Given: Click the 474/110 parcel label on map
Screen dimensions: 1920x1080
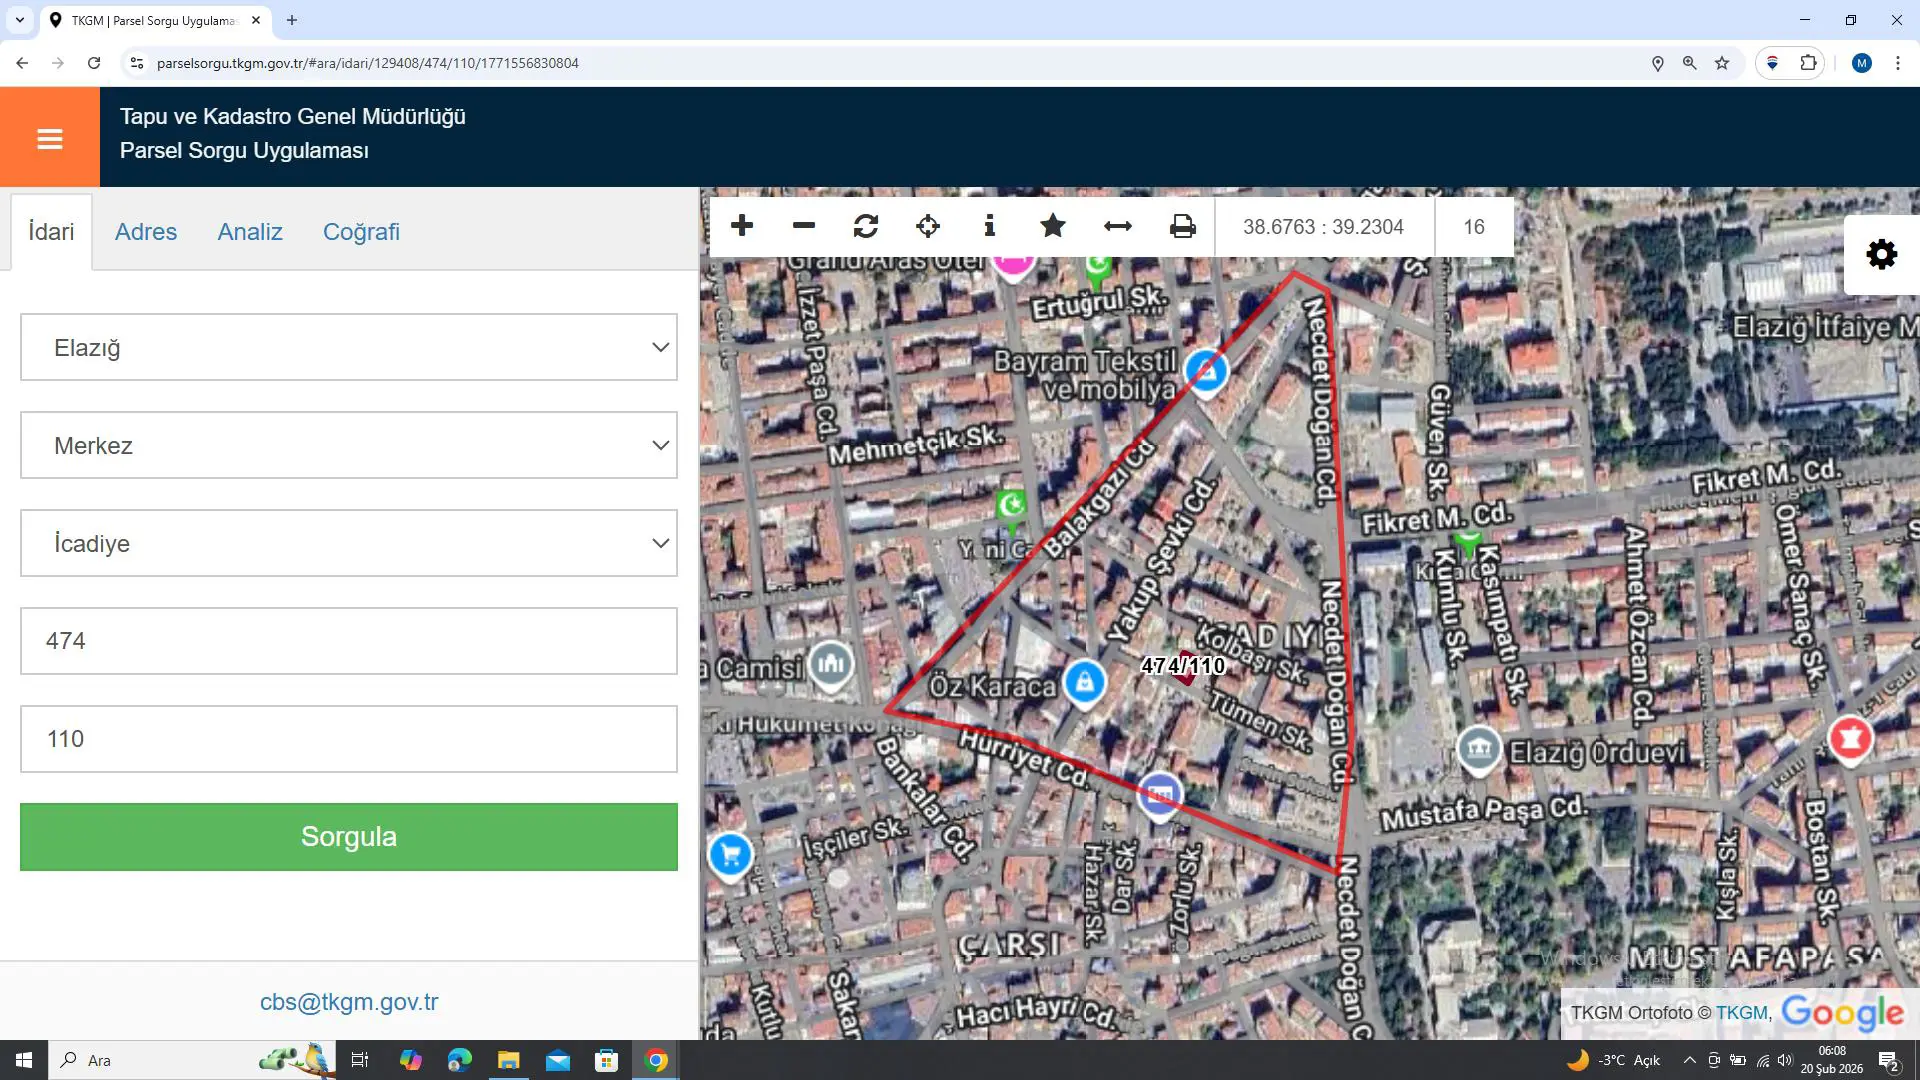Looking at the screenshot, I should tap(1183, 666).
